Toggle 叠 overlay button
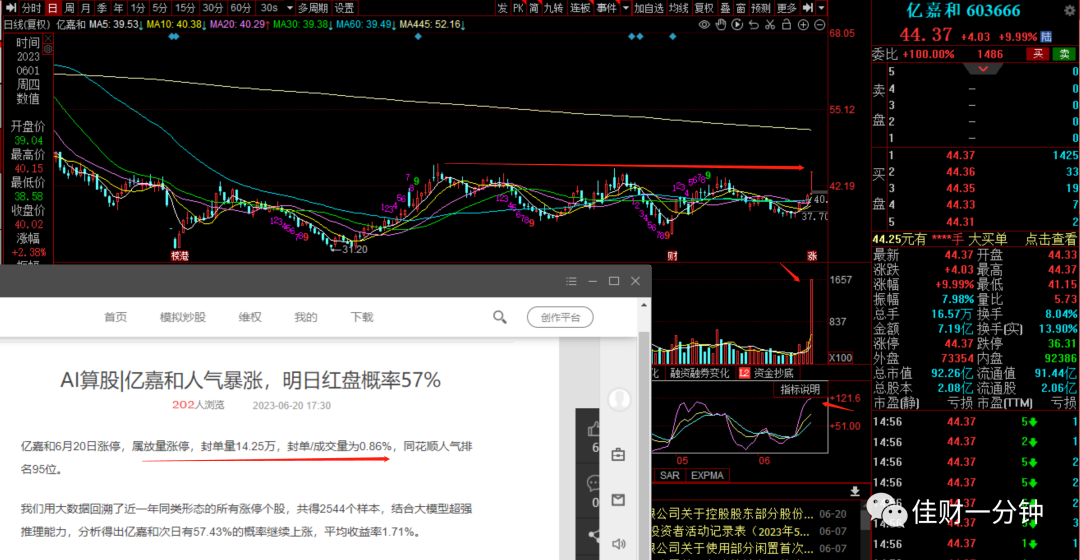 [x=725, y=8]
